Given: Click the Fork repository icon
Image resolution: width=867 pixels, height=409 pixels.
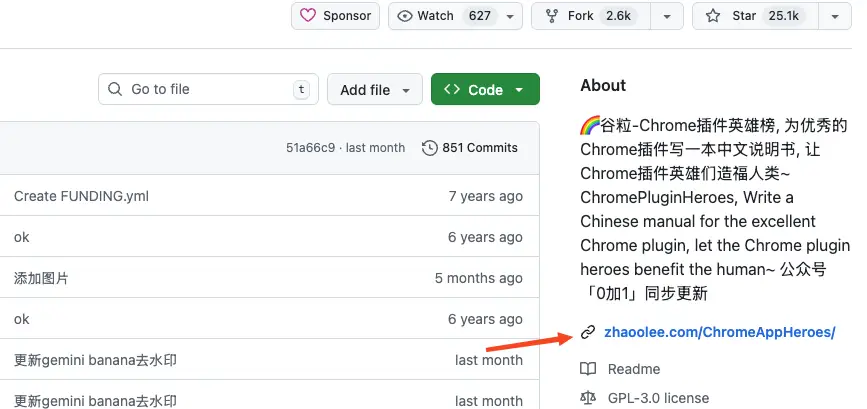Looking at the screenshot, I should click(552, 16).
